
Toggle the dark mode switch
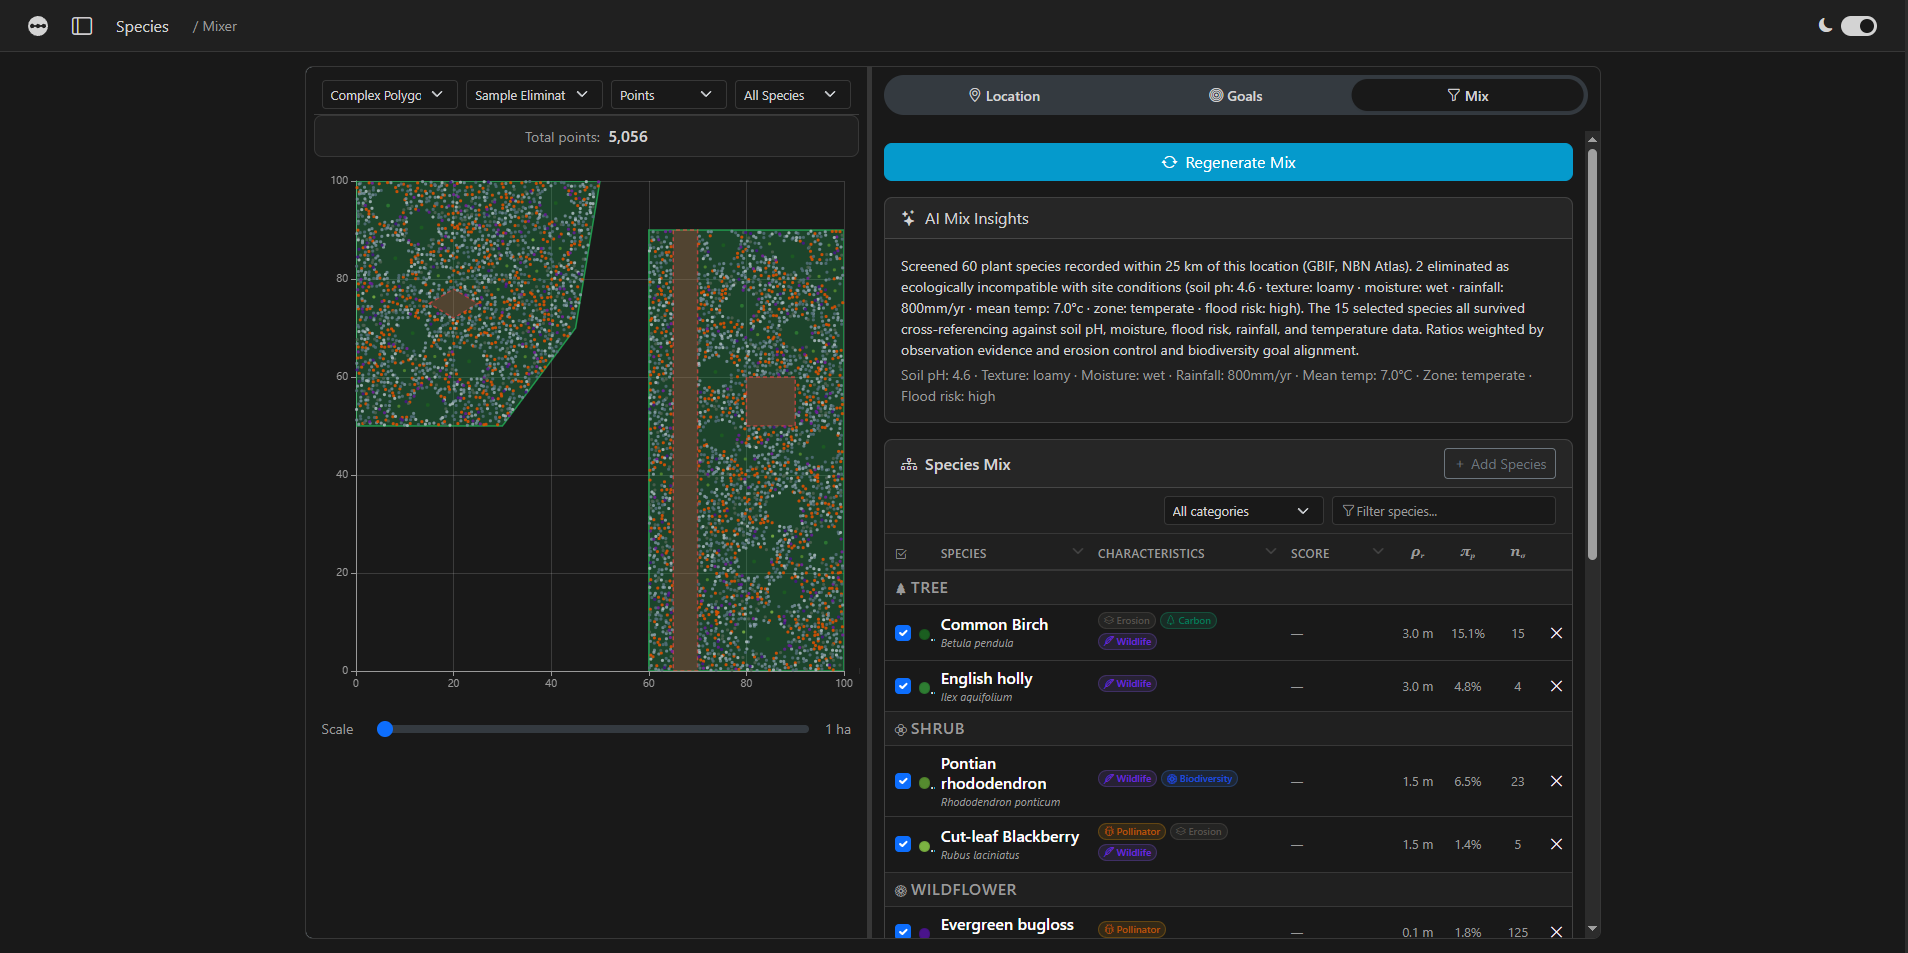point(1859,26)
